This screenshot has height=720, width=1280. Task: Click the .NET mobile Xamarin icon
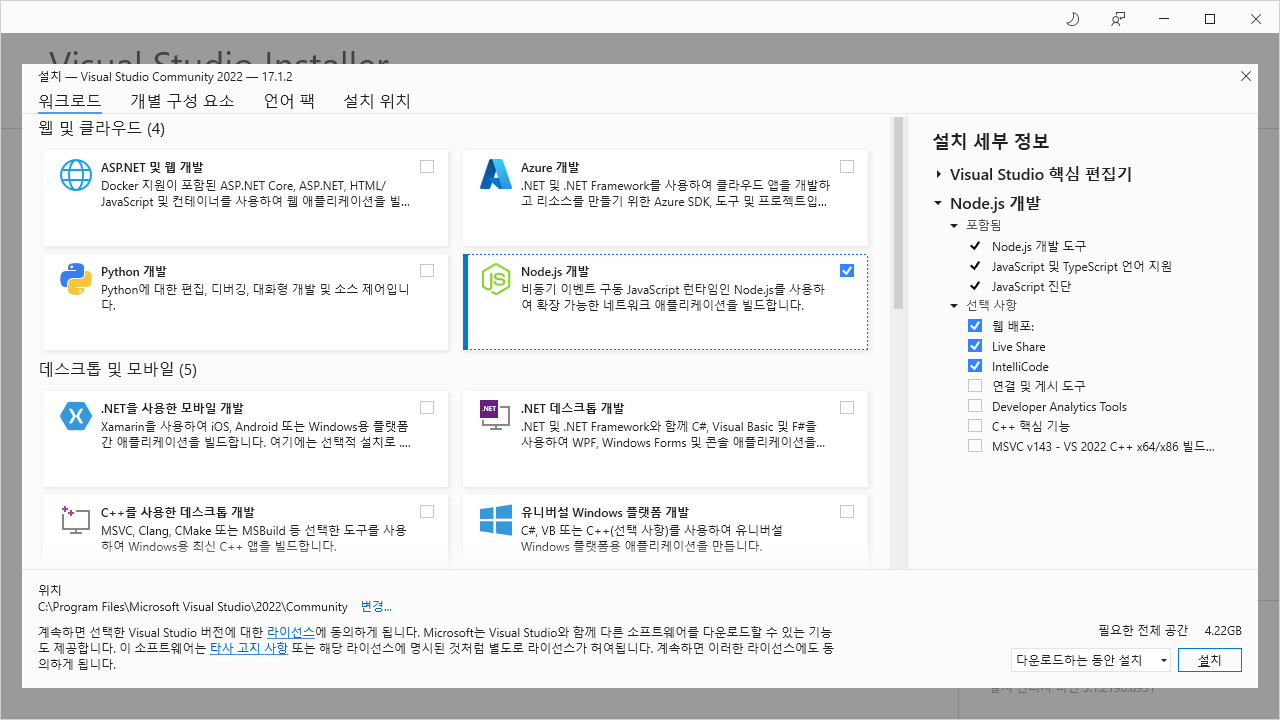(76, 415)
